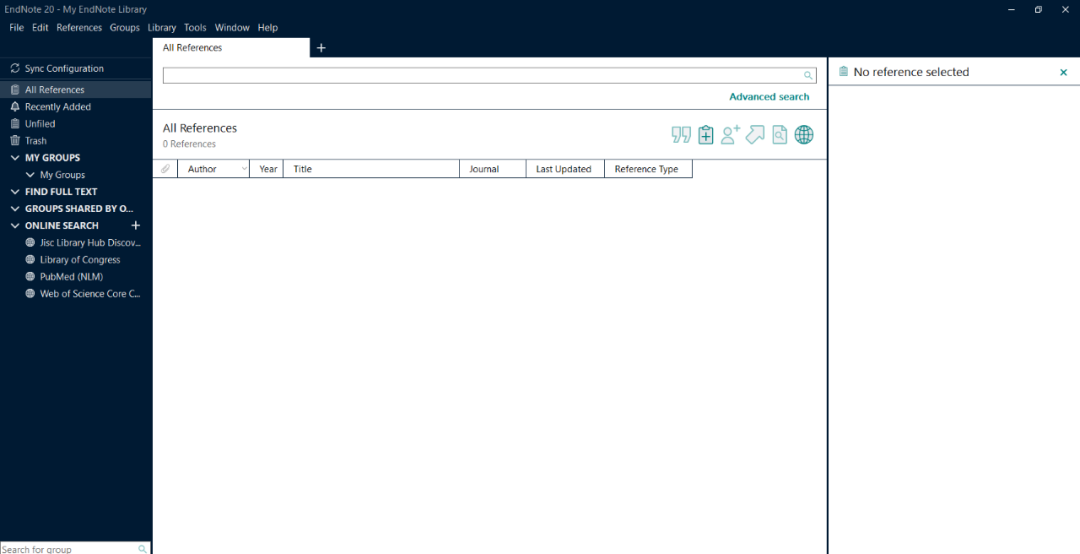
Task: Click the Recently Added bell icon
Action: point(15,107)
